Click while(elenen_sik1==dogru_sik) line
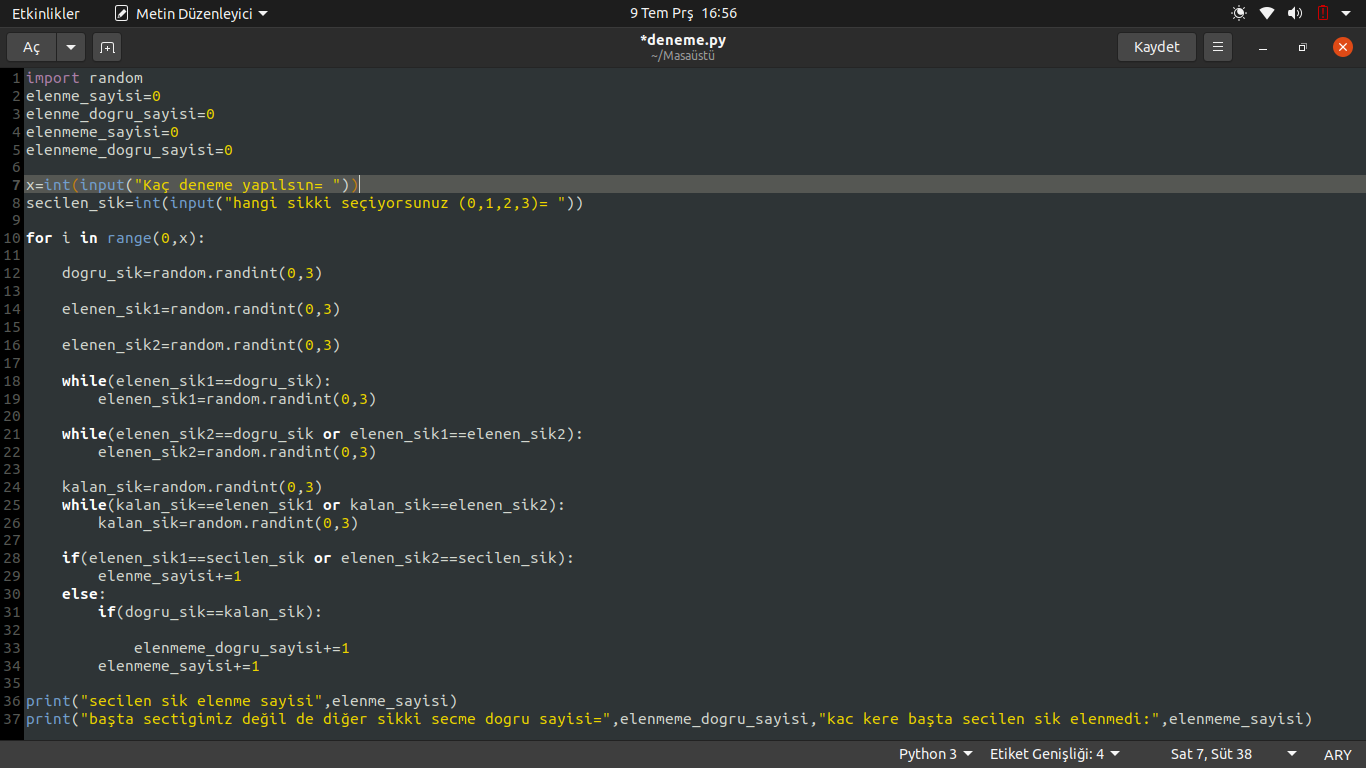Screen dimensions: 1366x768 click(196, 380)
